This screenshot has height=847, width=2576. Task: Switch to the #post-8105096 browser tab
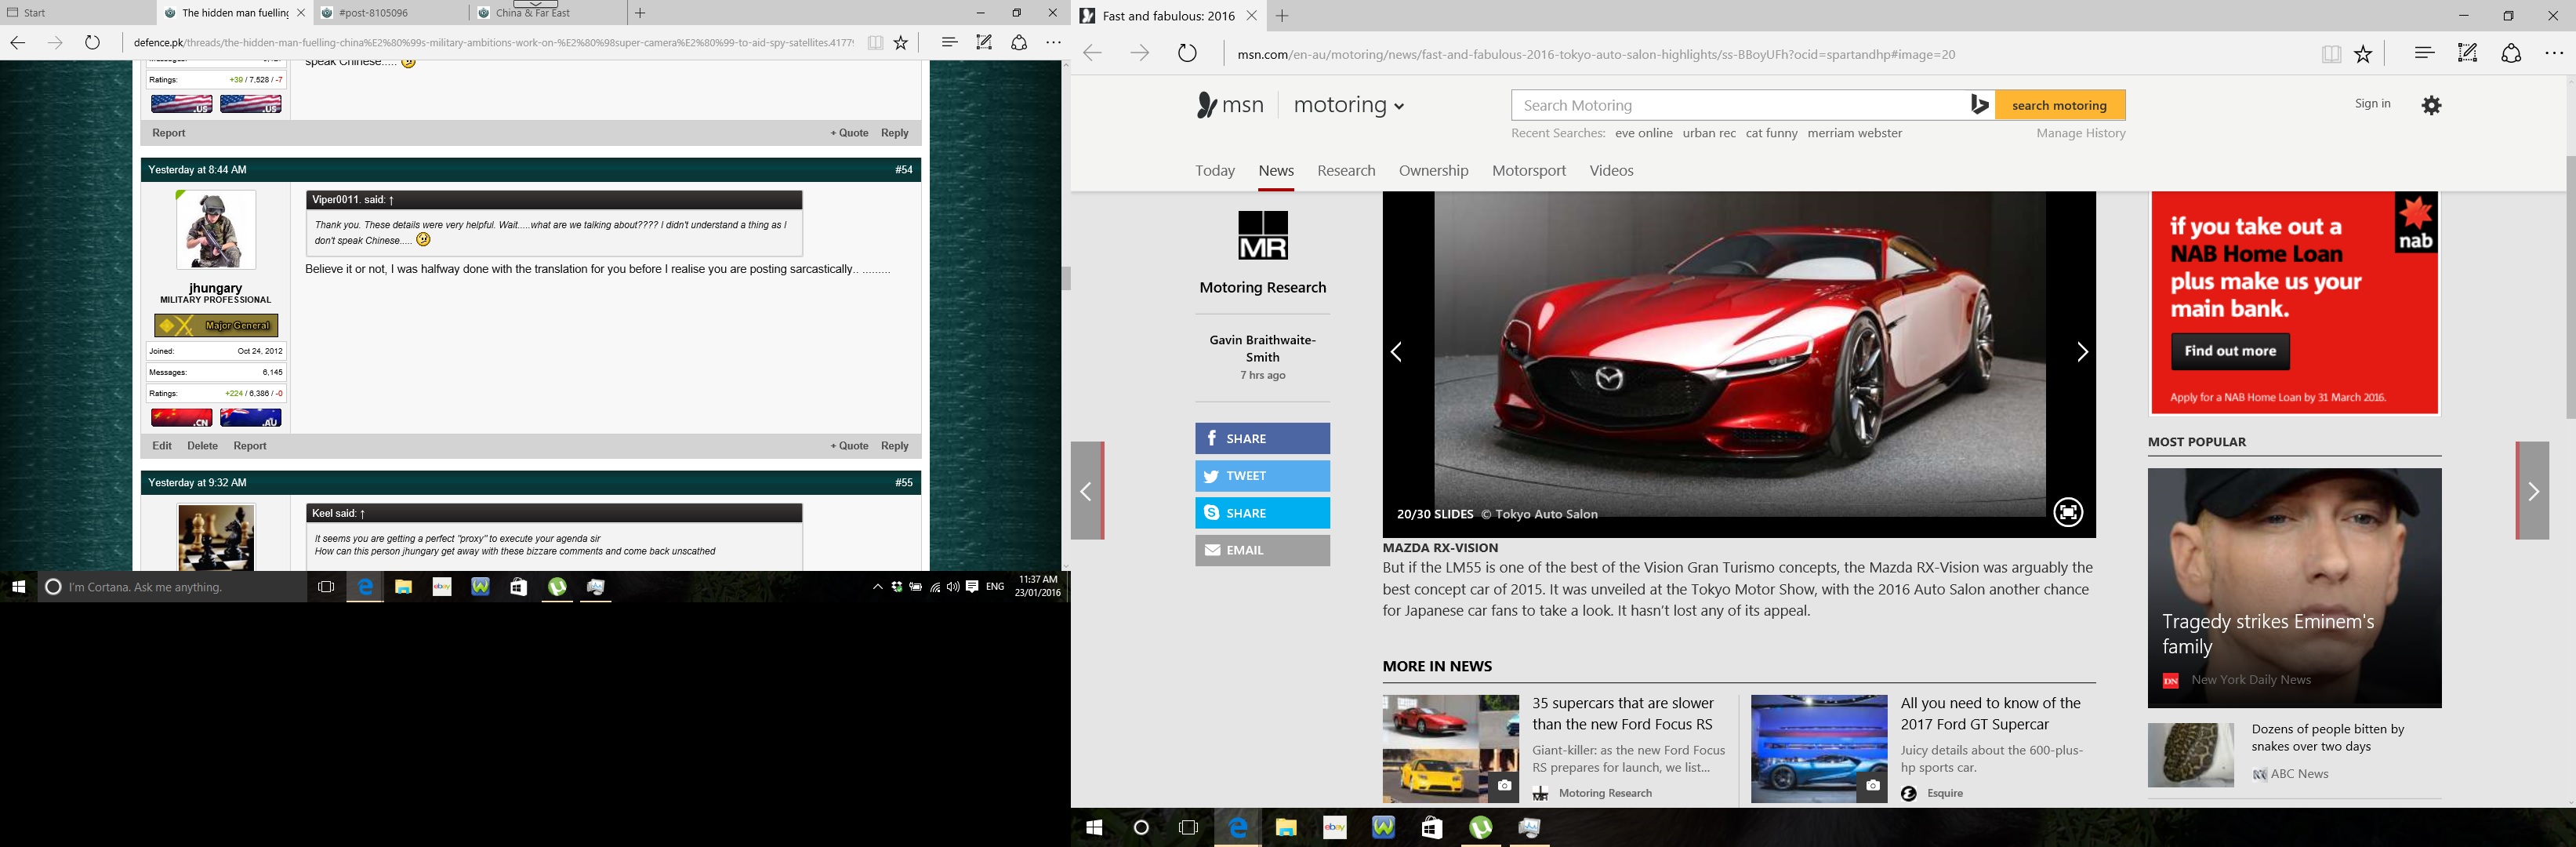390,13
